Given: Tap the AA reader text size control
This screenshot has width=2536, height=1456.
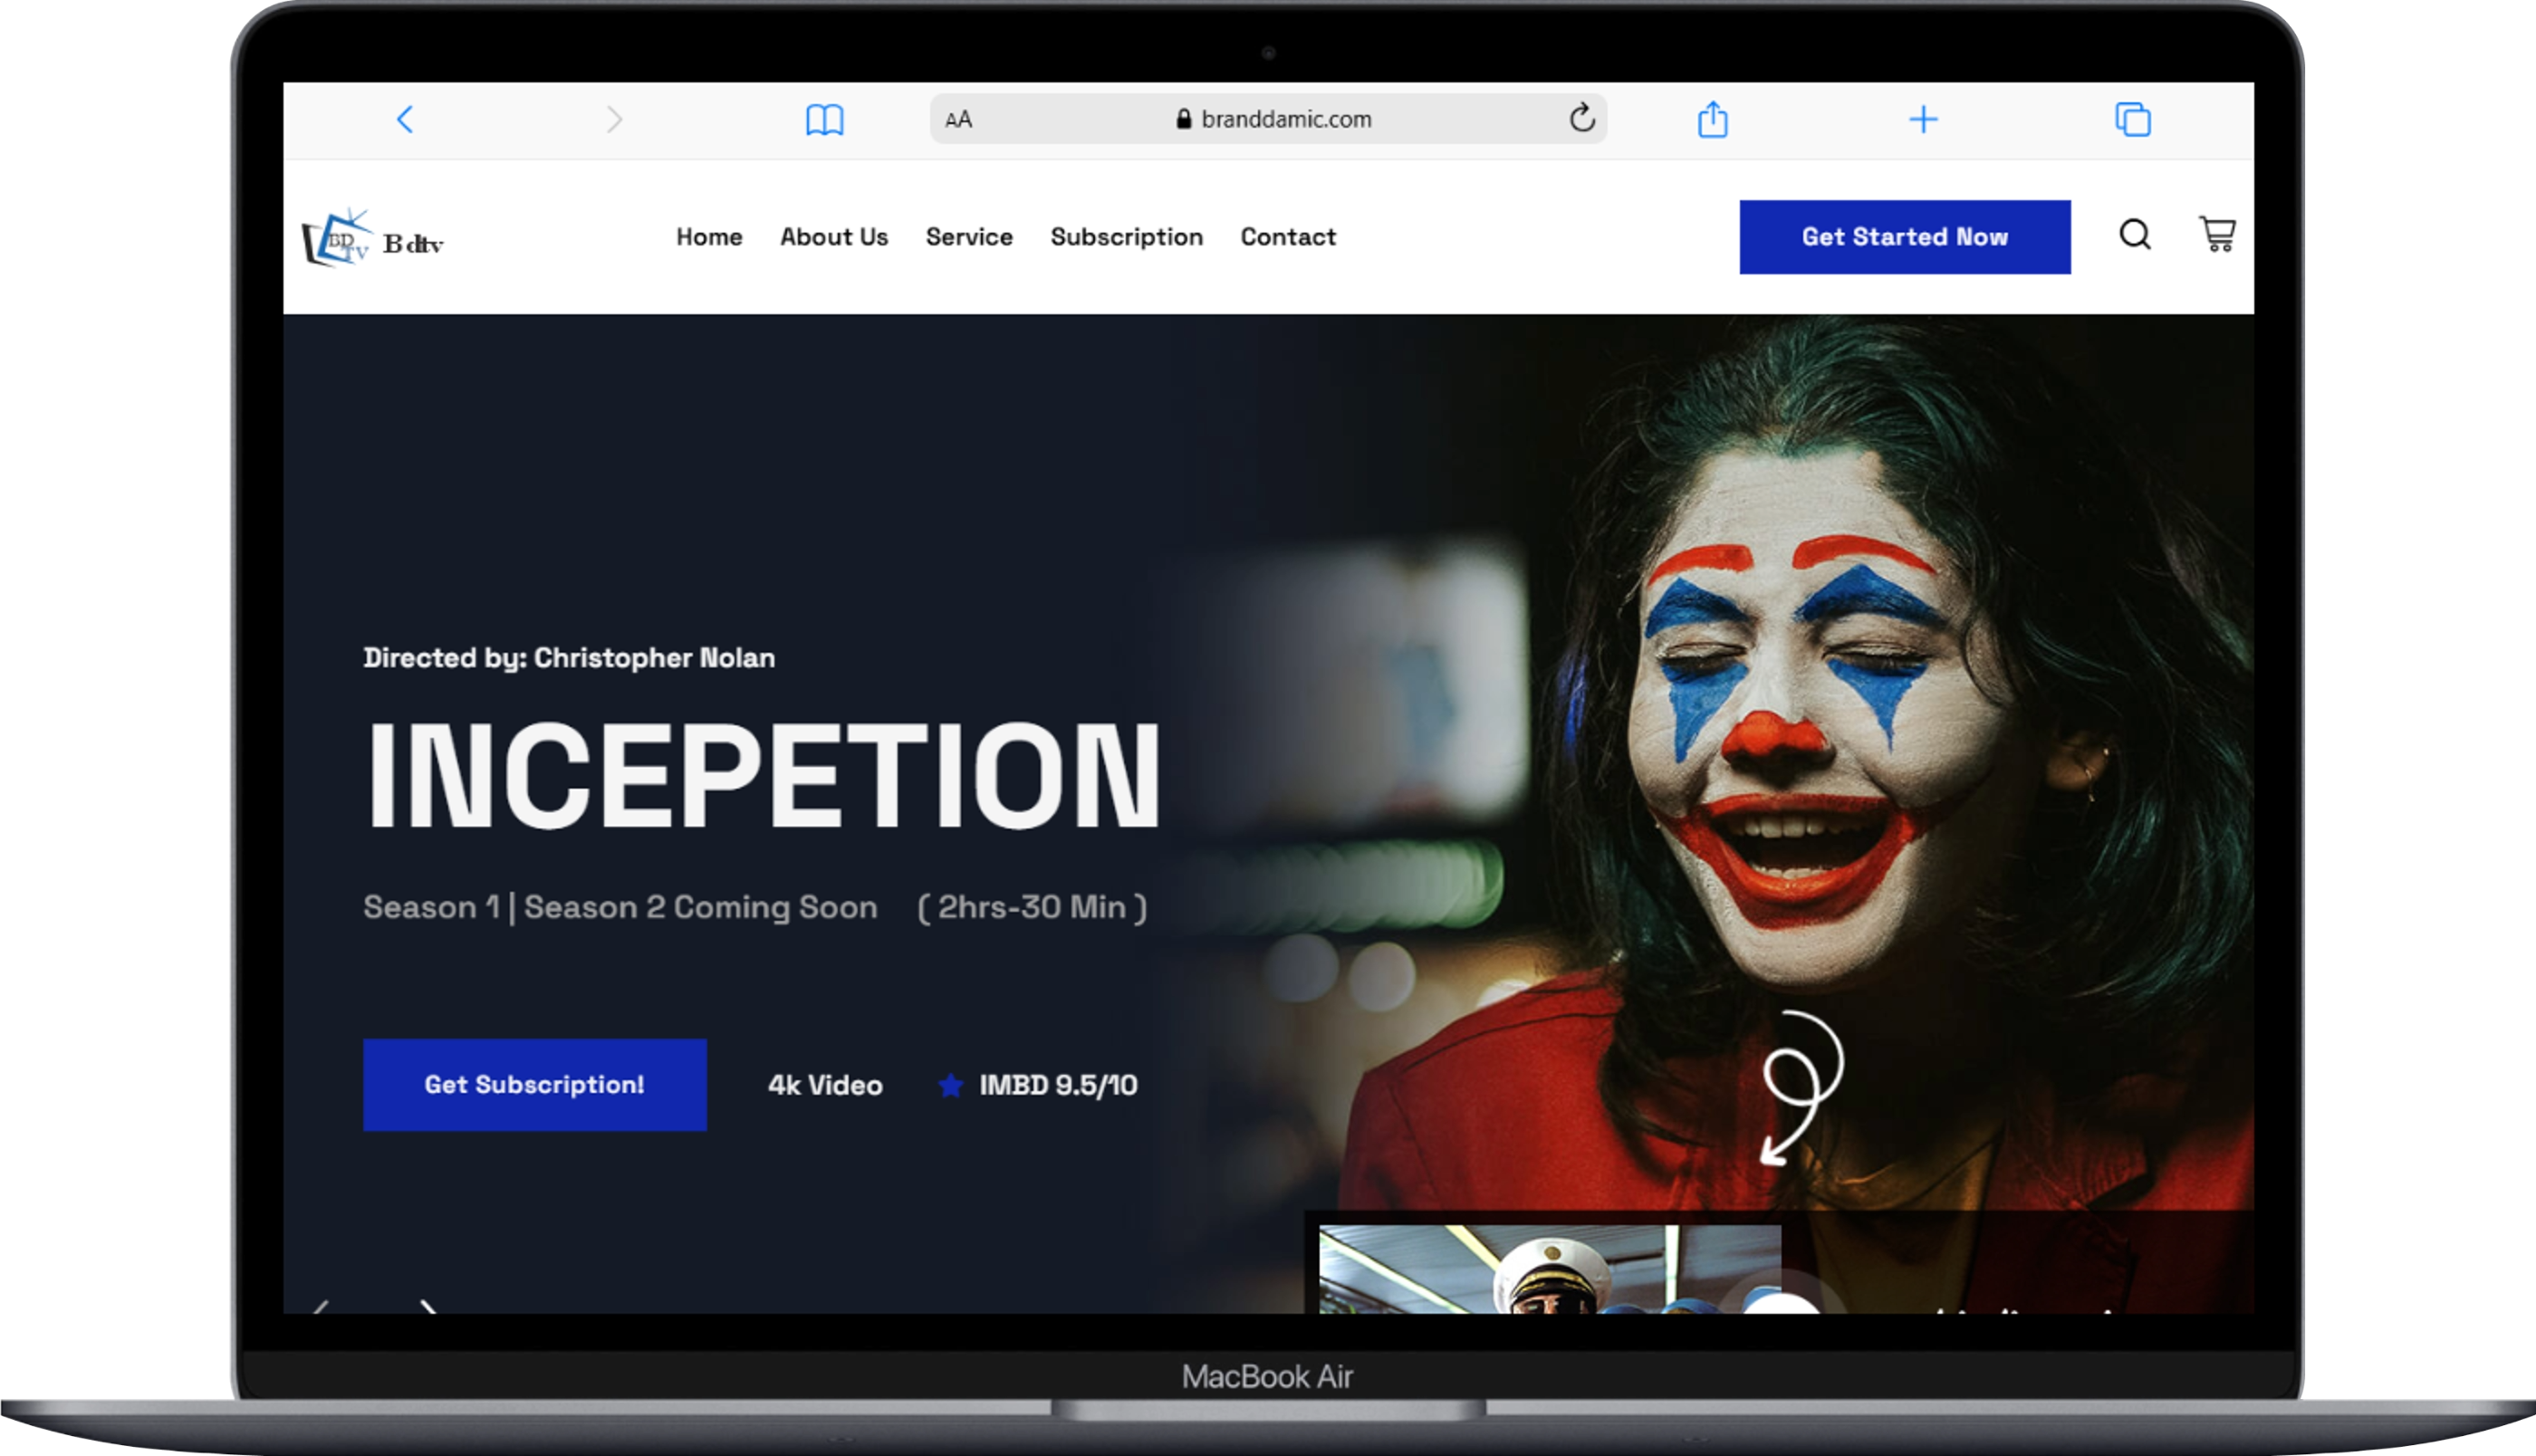Looking at the screenshot, I should 958,119.
